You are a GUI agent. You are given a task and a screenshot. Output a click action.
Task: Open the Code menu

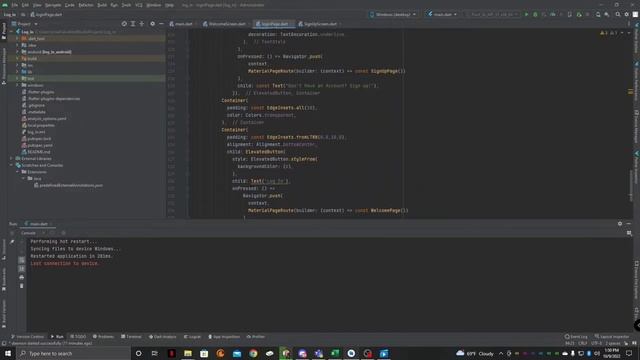click(70, 5)
